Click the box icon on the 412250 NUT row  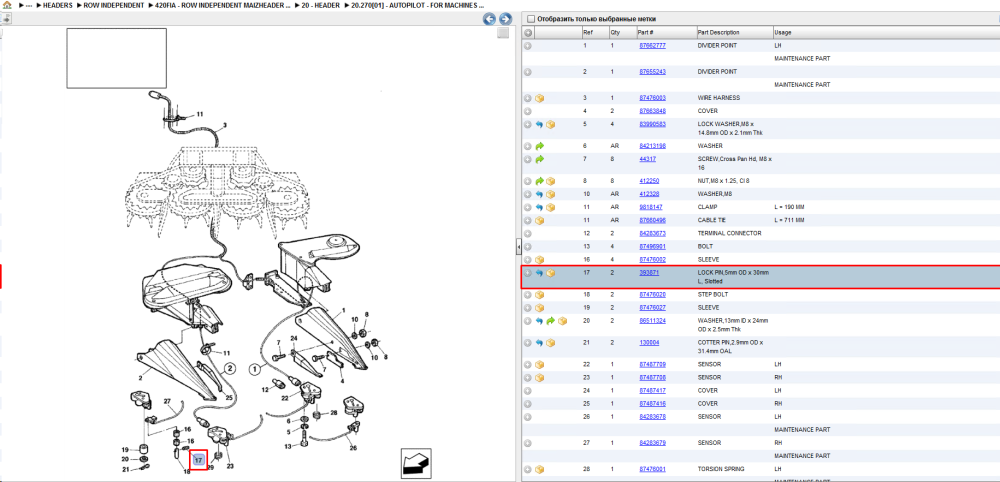coord(550,181)
